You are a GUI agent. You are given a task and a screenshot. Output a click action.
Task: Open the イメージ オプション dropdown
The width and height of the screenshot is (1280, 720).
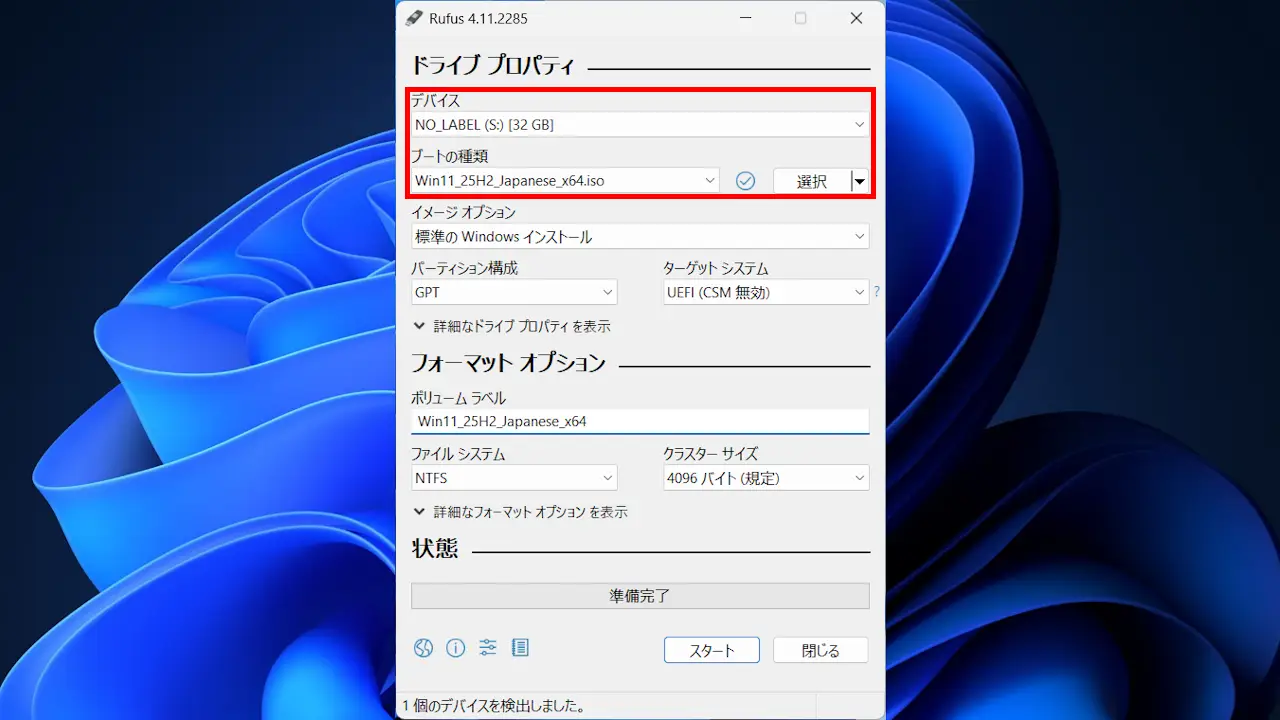coord(640,237)
